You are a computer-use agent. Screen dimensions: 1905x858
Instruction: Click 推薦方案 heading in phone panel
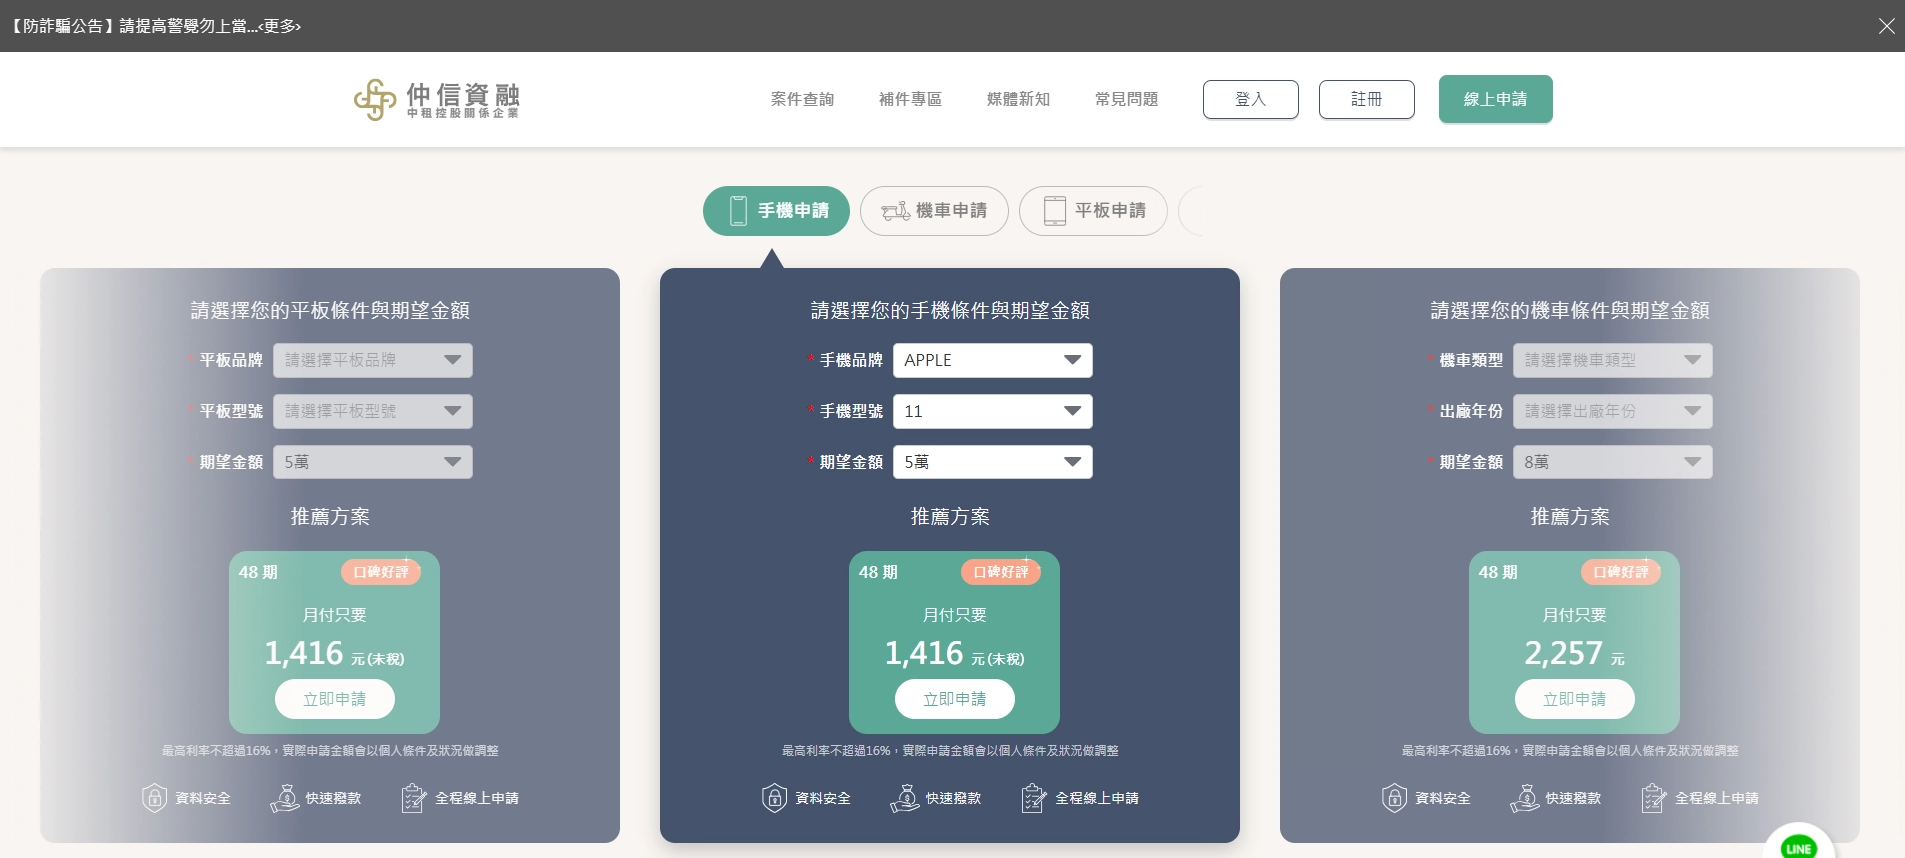tap(950, 516)
